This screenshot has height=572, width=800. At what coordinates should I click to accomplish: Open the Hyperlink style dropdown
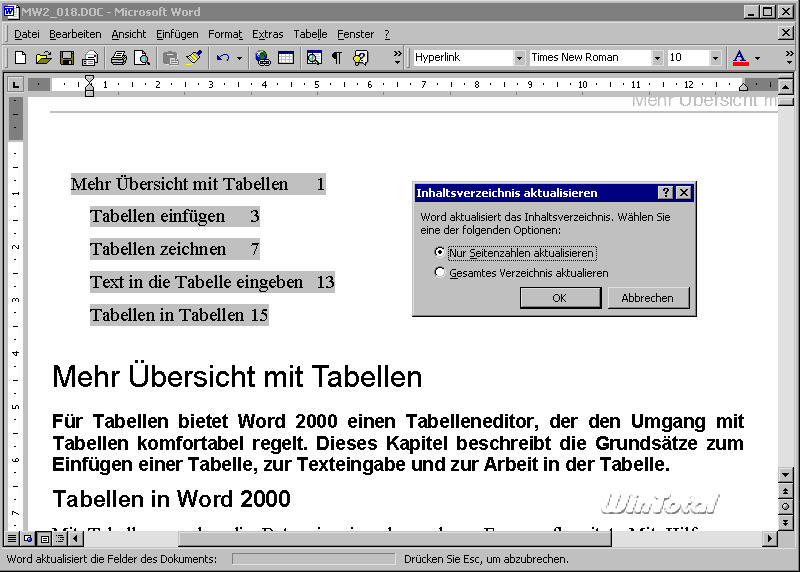(519, 58)
